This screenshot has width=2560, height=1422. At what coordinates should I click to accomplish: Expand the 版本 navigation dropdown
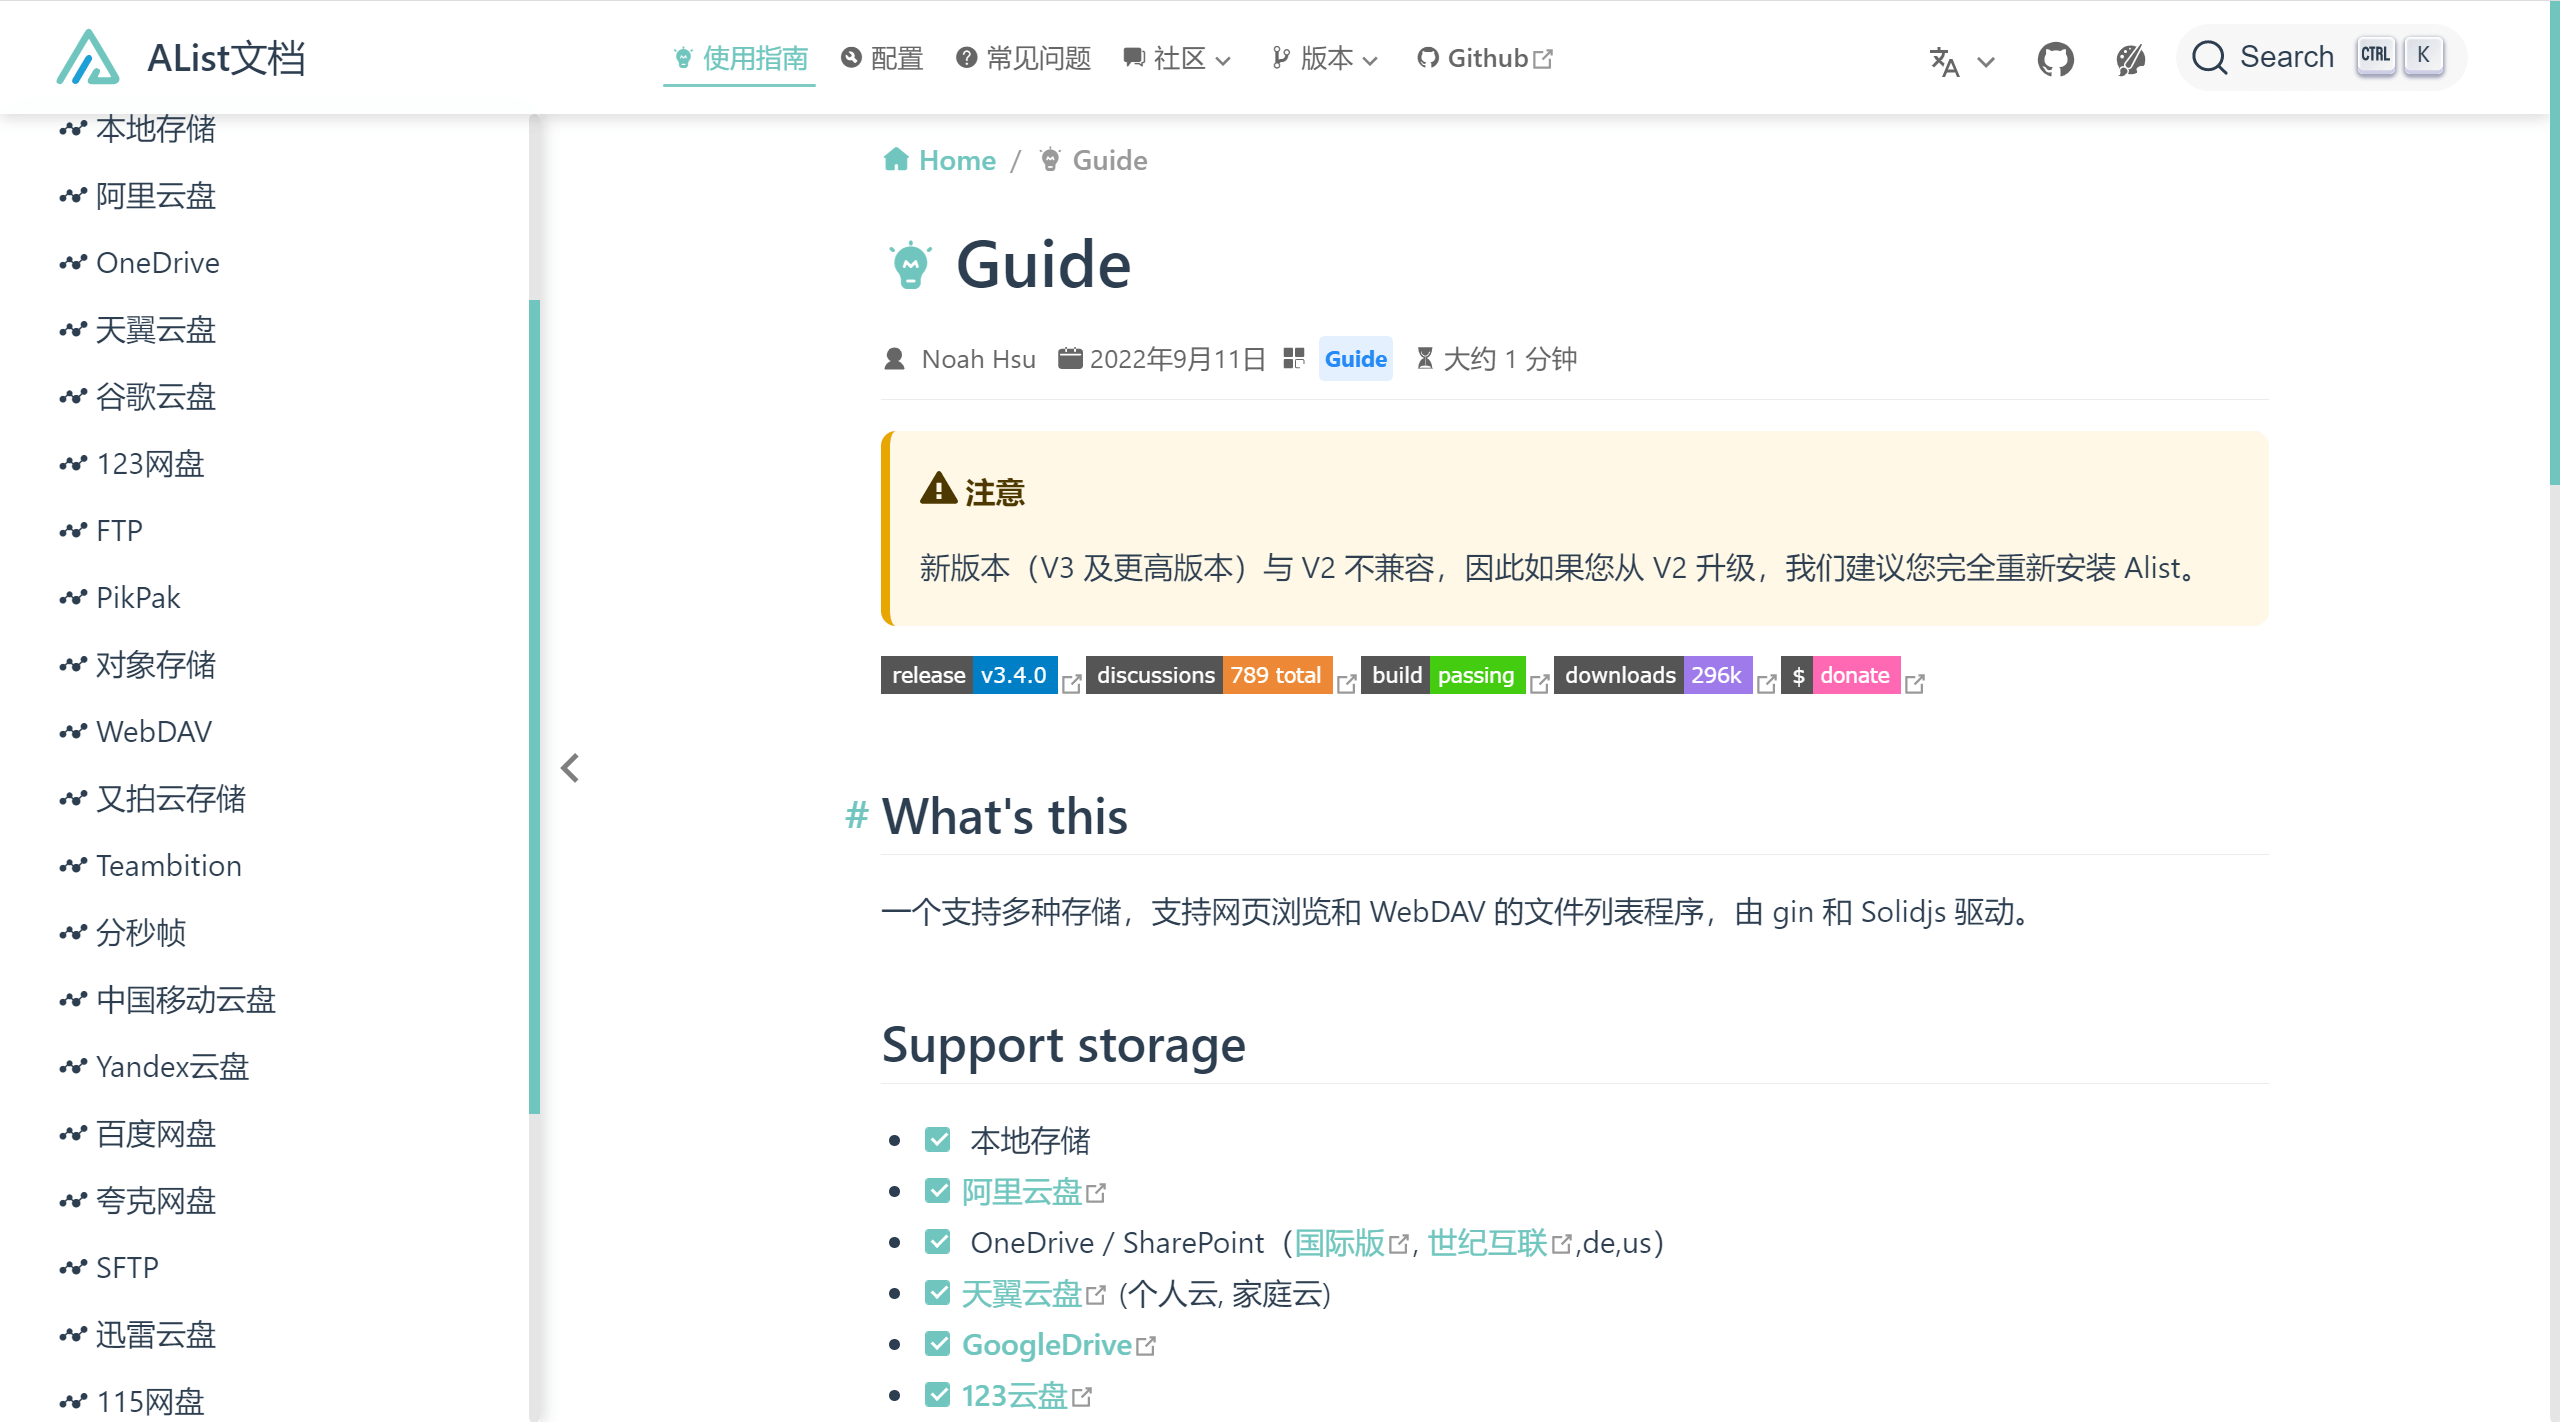[x=1325, y=59]
